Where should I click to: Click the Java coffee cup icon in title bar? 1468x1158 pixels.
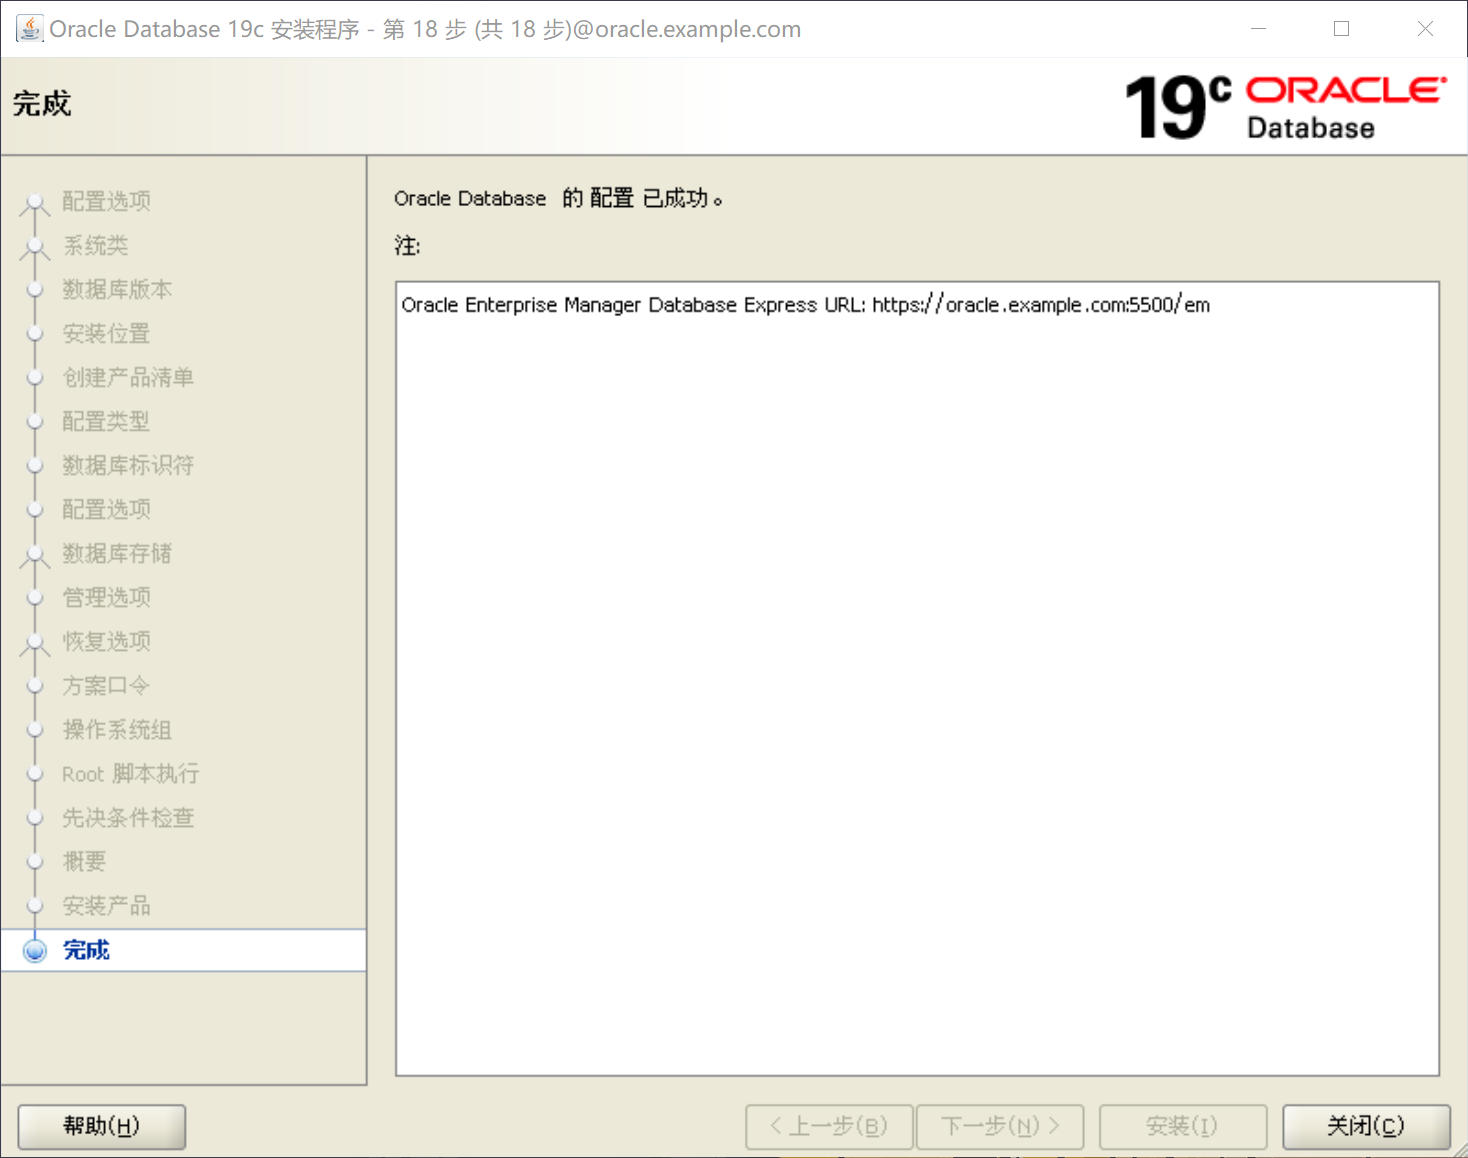(x=28, y=27)
